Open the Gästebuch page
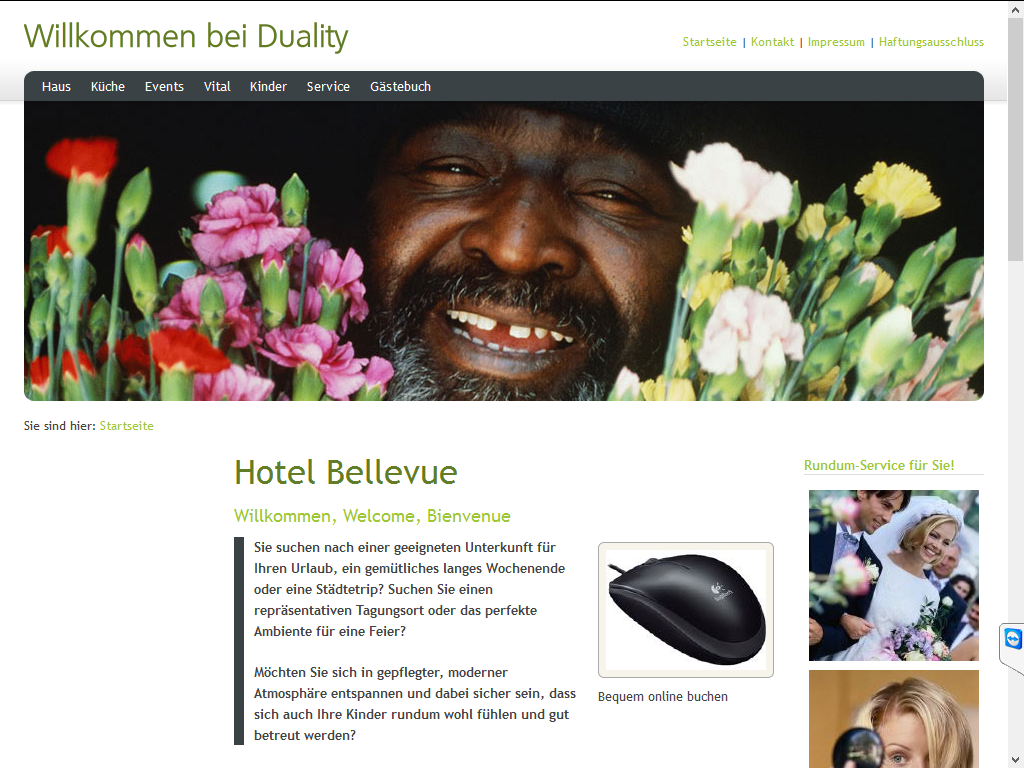 pyautogui.click(x=400, y=87)
